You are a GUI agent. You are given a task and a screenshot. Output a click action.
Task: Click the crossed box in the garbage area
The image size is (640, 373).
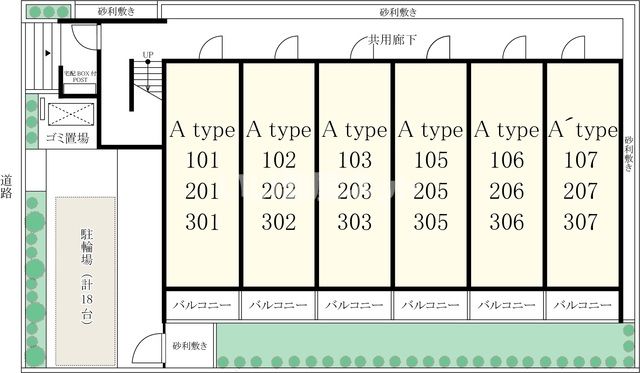71,114
